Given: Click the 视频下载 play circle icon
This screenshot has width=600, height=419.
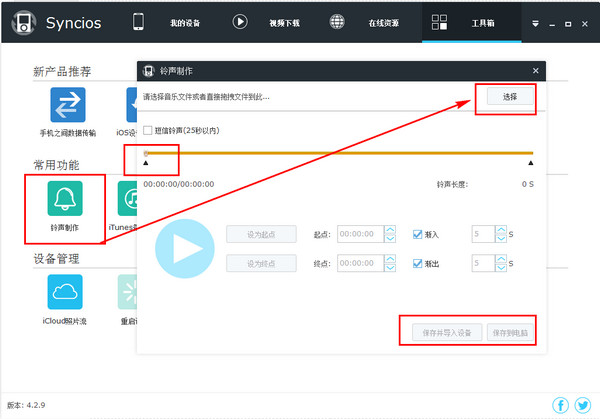Looking at the screenshot, I should point(240,21).
